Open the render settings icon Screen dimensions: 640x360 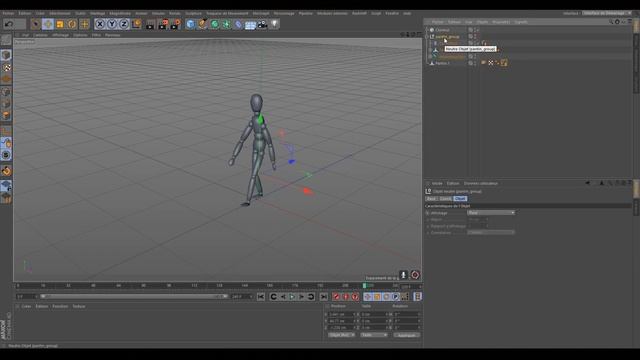176,24
